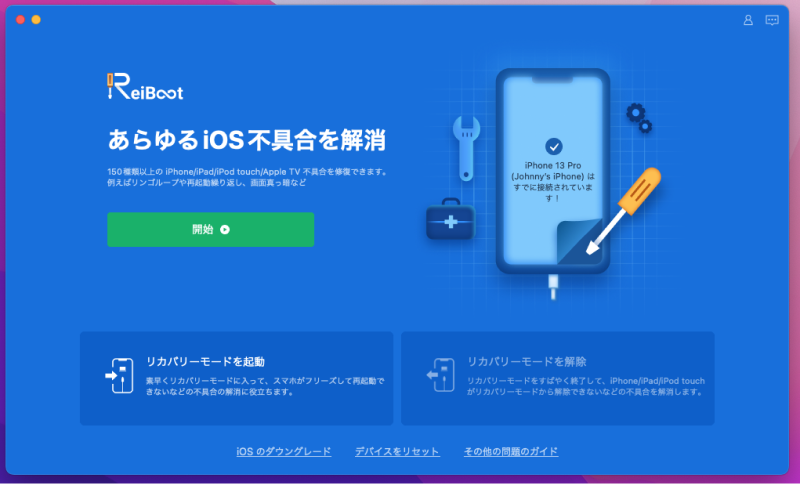The width and height of the screenshot is (800, 484).
Task: Click the exit recovery mode phone icon
Action: [441, 375]
